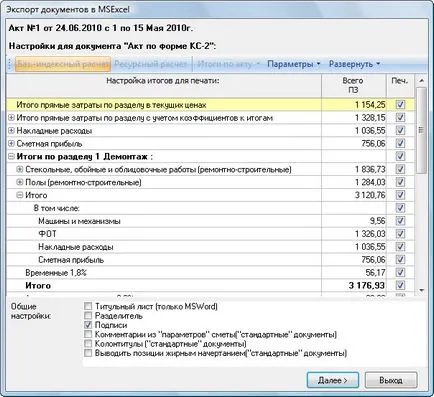
Task: Toggle print checkbox for В том числе row
Action: (400, 208)
